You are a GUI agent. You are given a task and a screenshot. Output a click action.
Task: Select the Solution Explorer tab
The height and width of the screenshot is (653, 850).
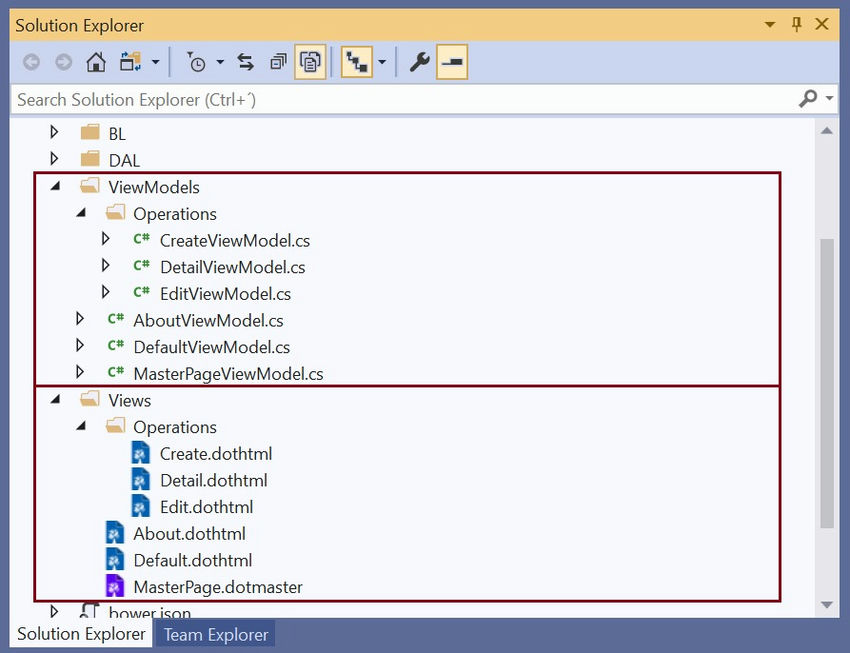80,634
